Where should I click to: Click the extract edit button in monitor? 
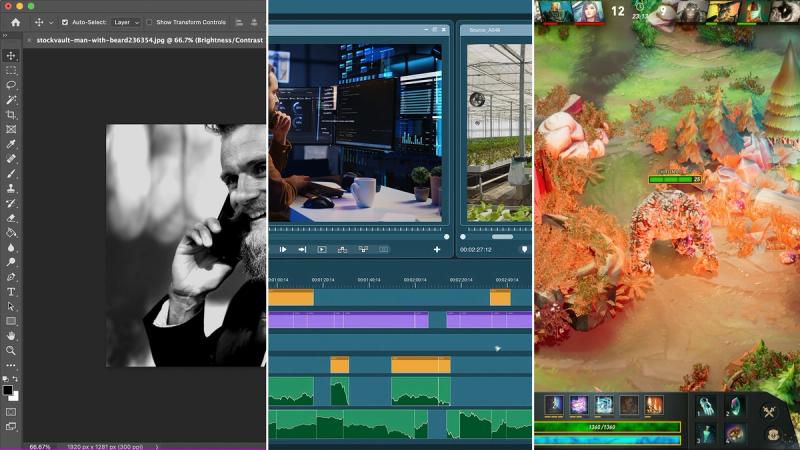[x=363, y=249]
